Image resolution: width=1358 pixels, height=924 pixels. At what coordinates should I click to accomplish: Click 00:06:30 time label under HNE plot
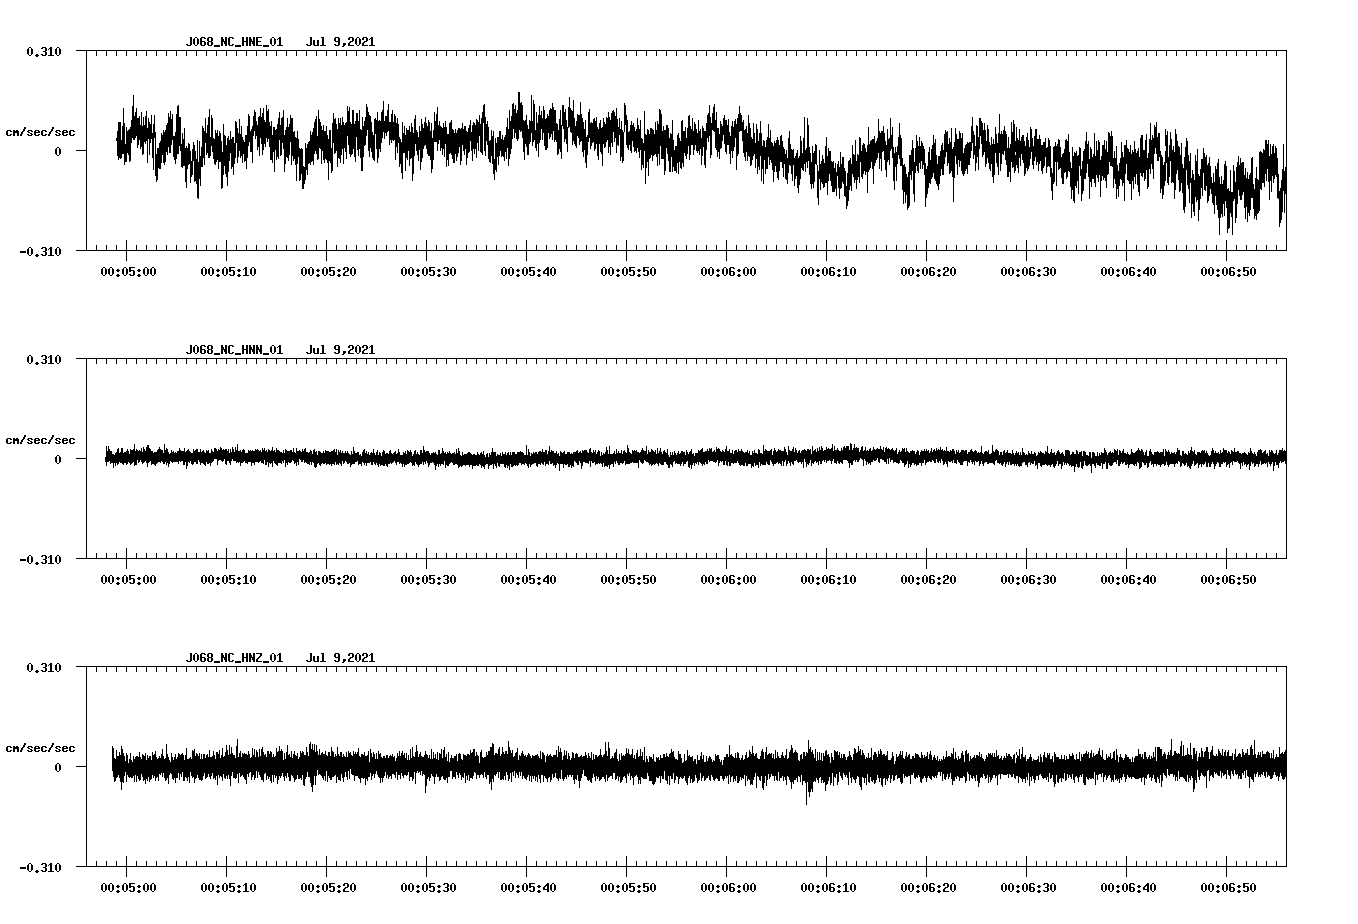click(x=1028, y=272)
